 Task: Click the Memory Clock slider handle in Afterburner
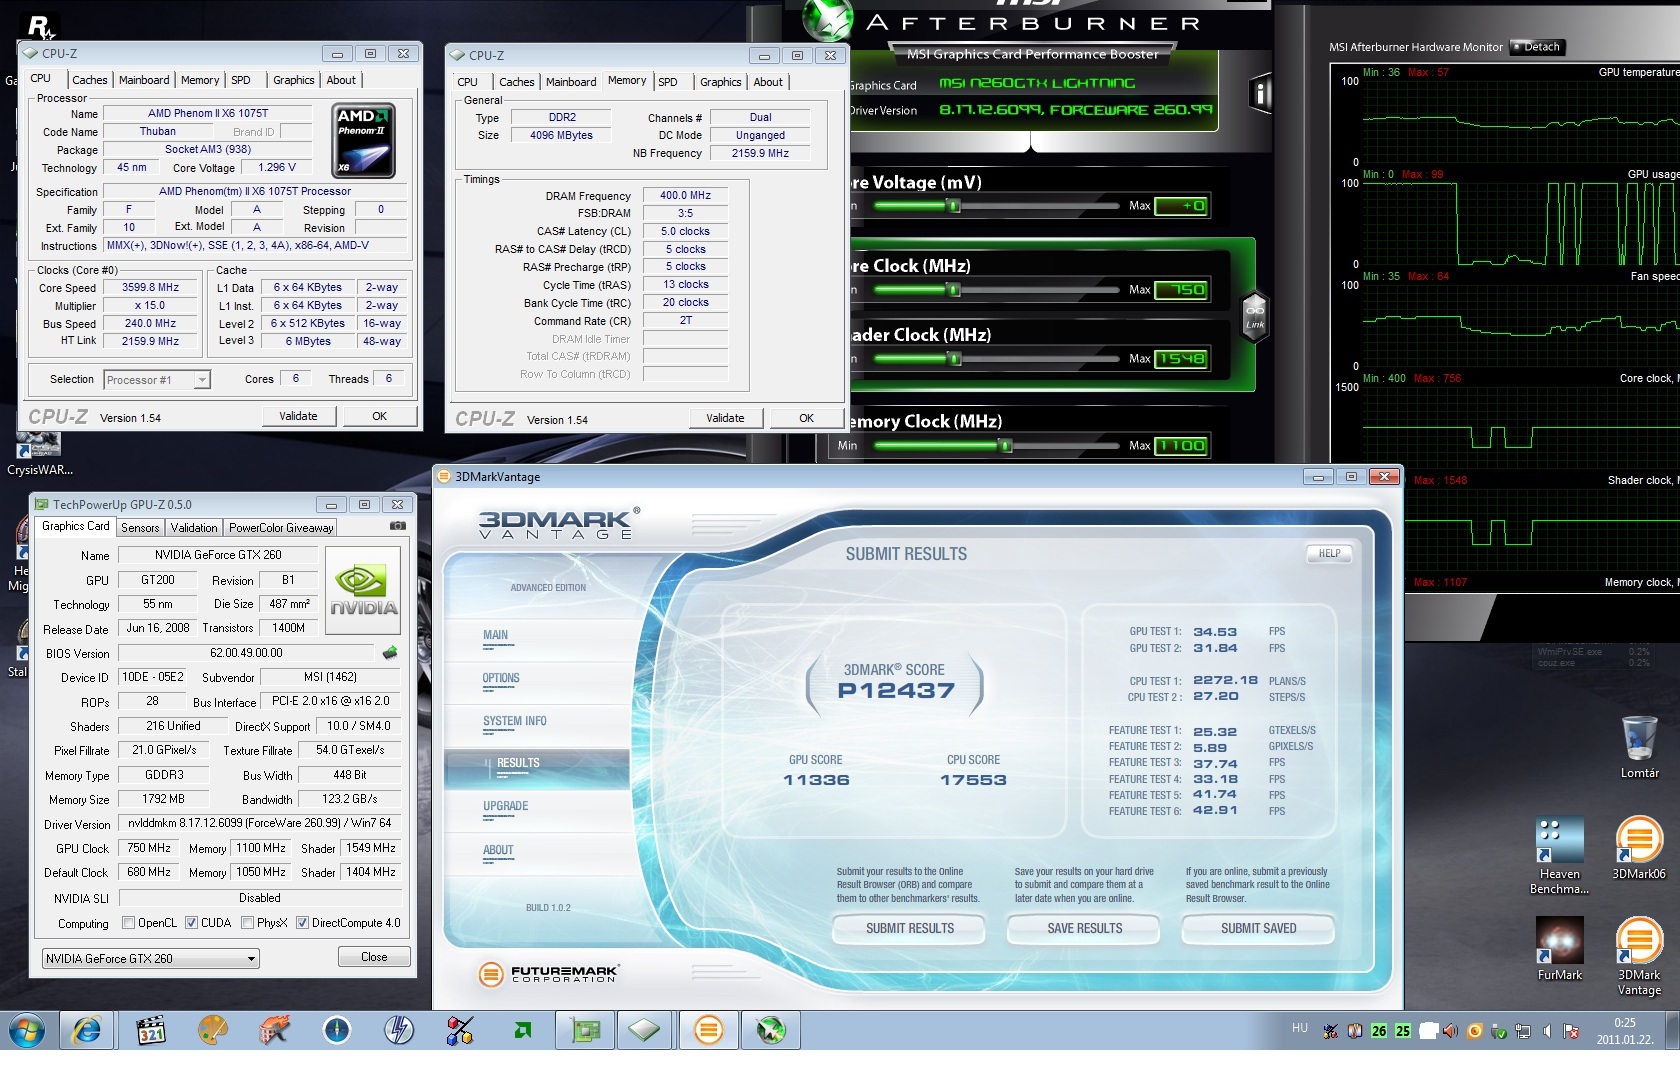(x=1006, y=446)
